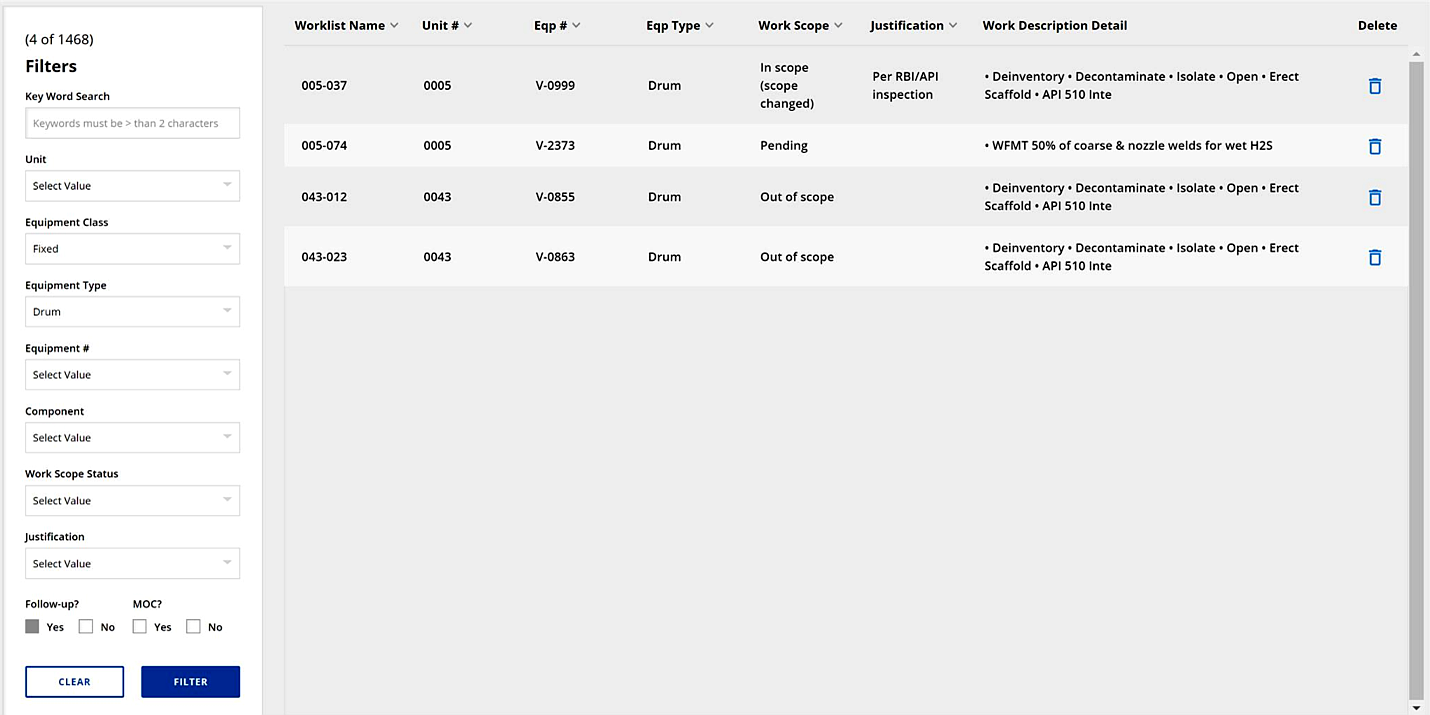1430x715 pixels.
Task: Open the Equipment Class selector showing Fixed
Action: pyautogui.click(x=132, y=248)
